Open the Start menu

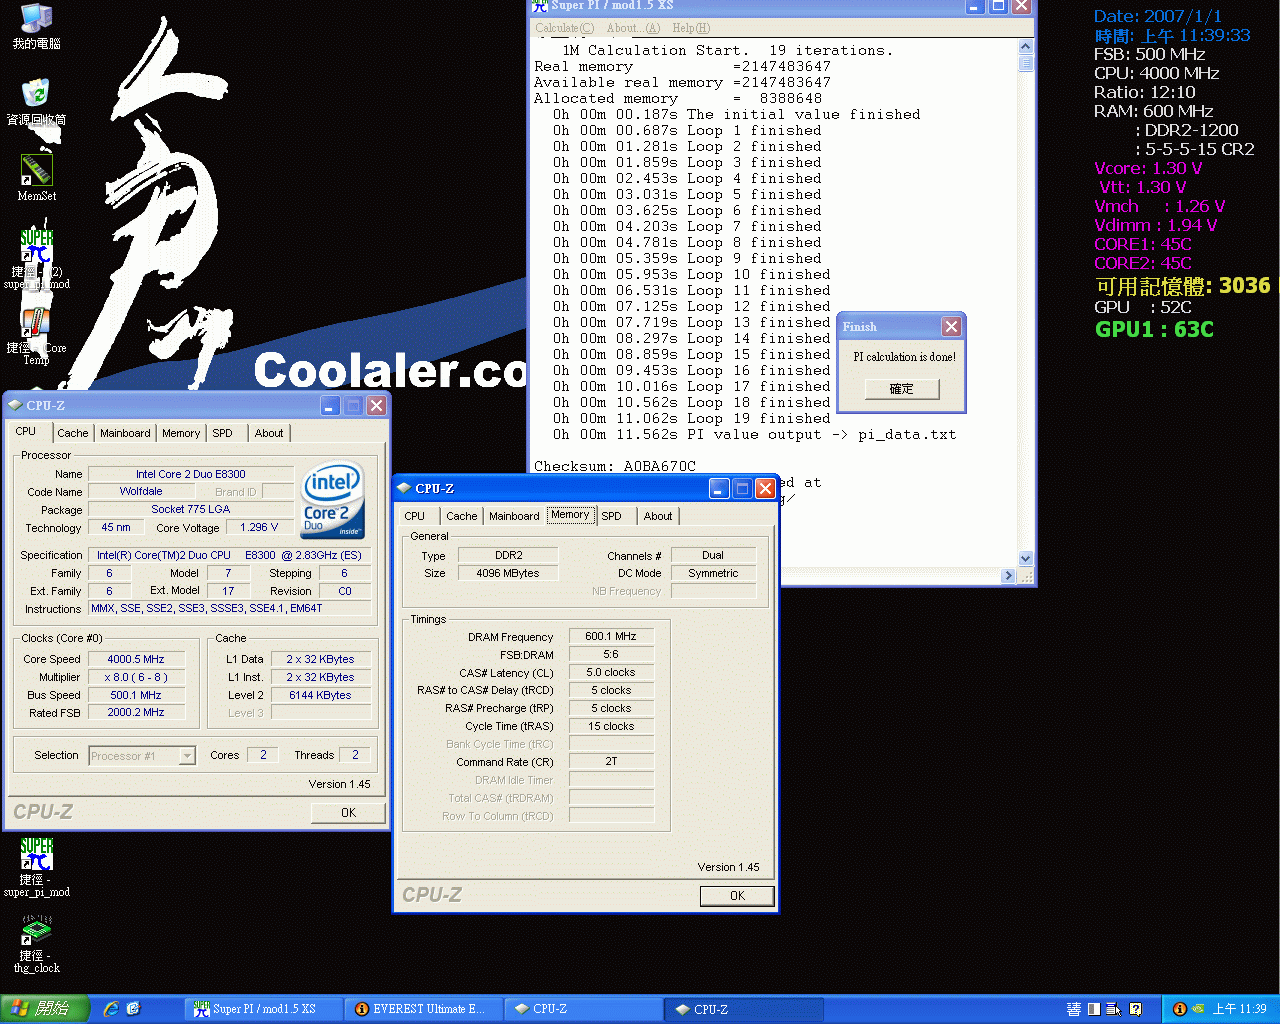coord(45,1009)
